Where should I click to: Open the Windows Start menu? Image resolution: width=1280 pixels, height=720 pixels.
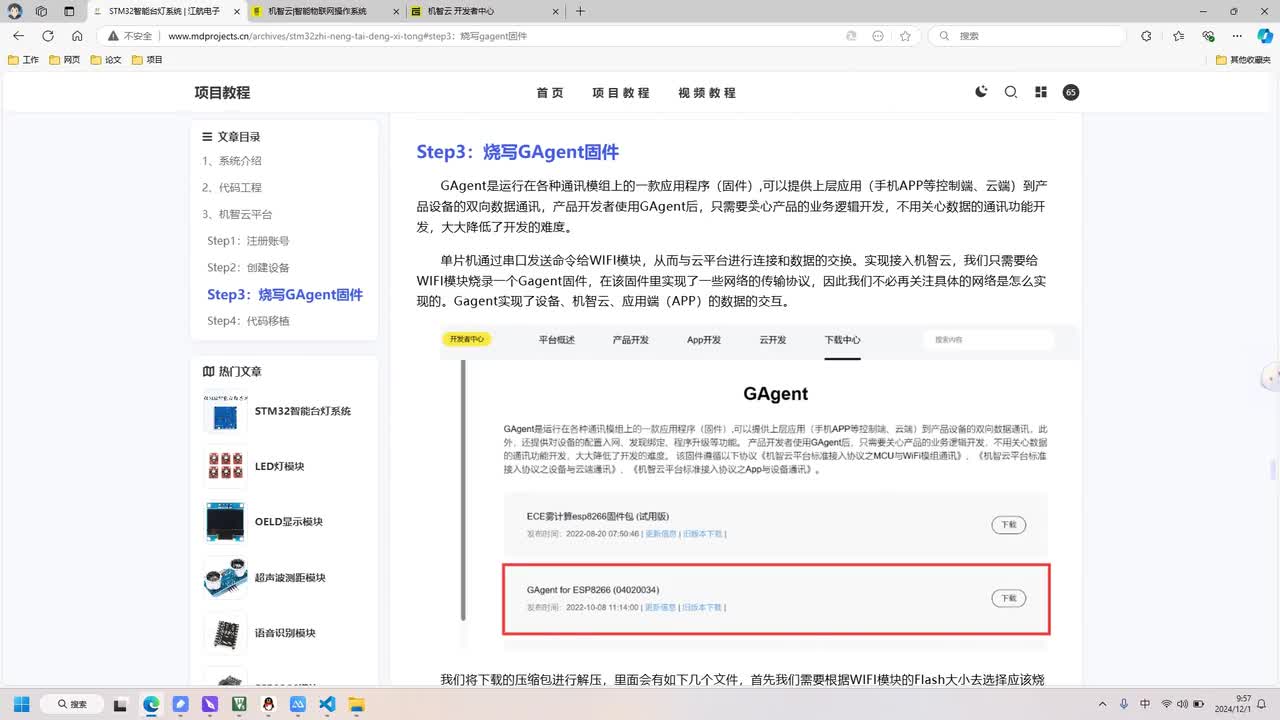[x=21, y=704]
